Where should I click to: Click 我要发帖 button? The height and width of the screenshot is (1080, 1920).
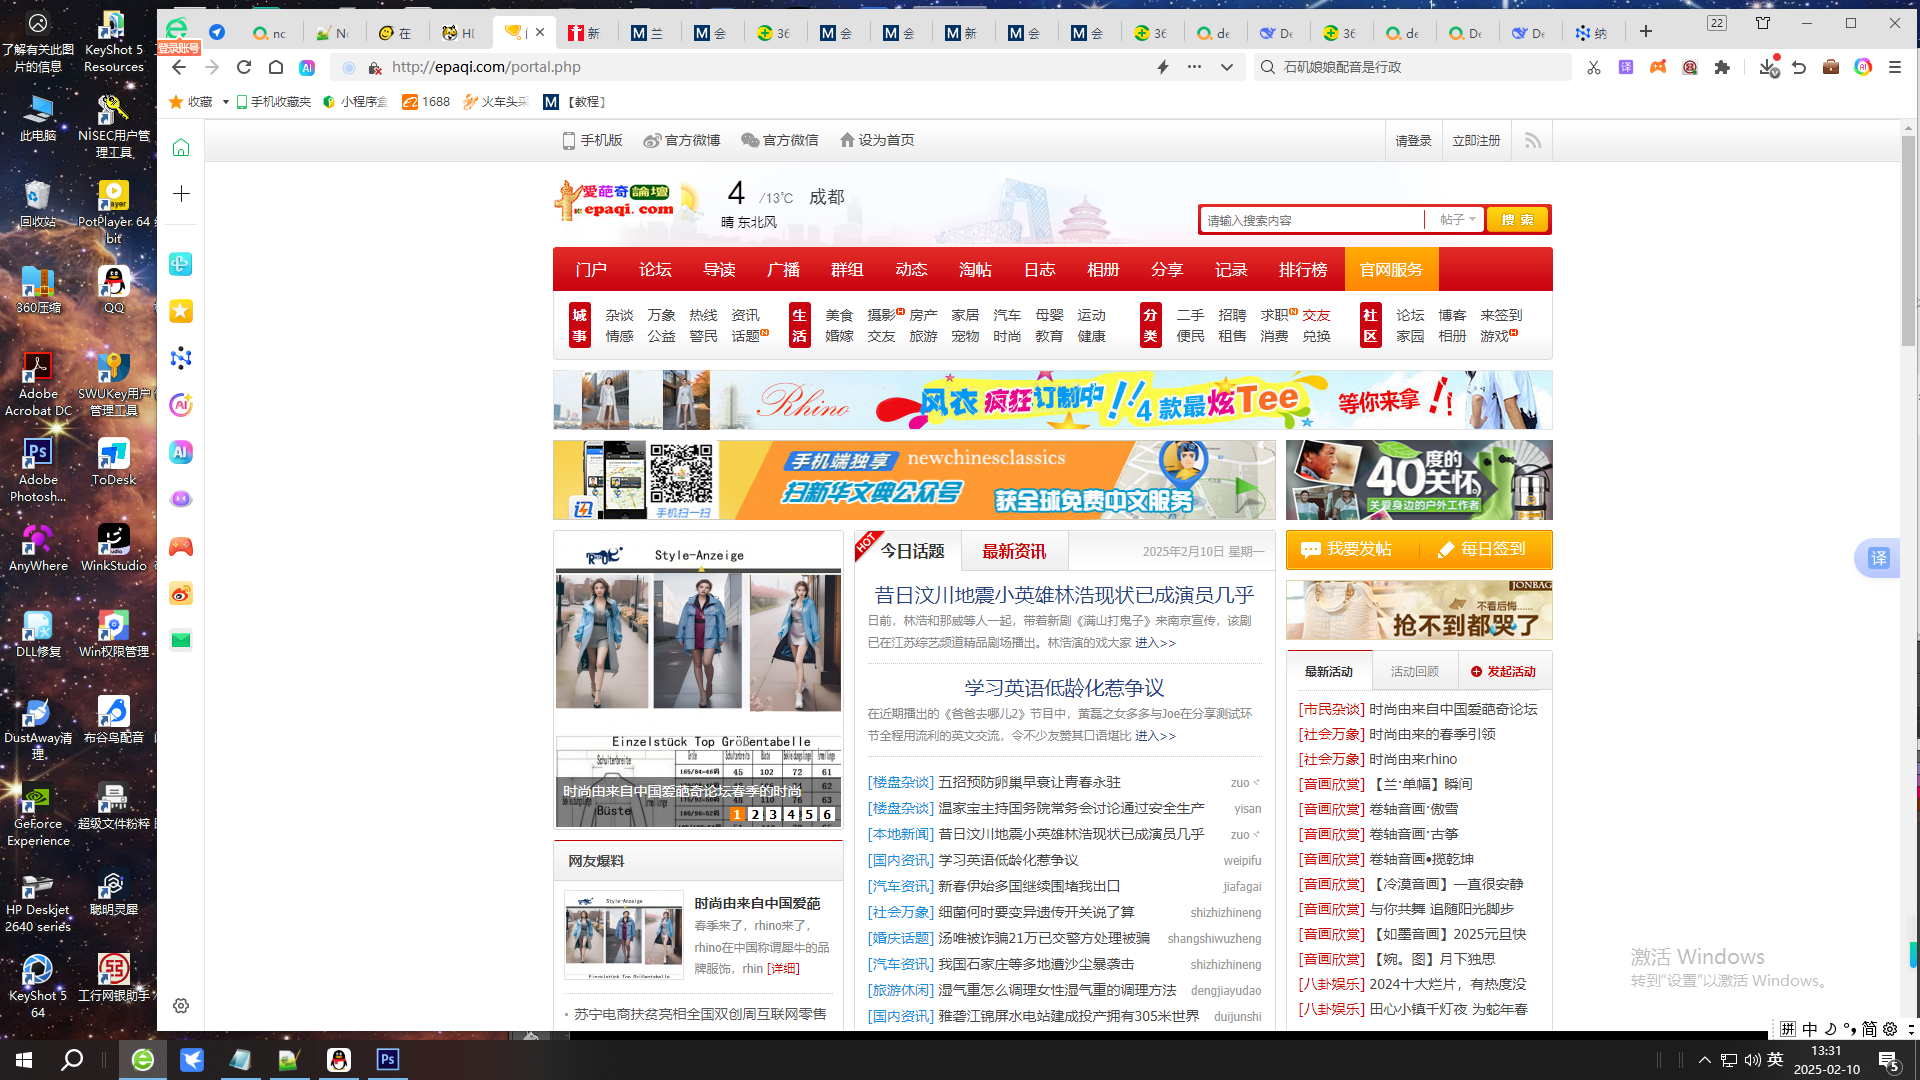click(1345, 549)
